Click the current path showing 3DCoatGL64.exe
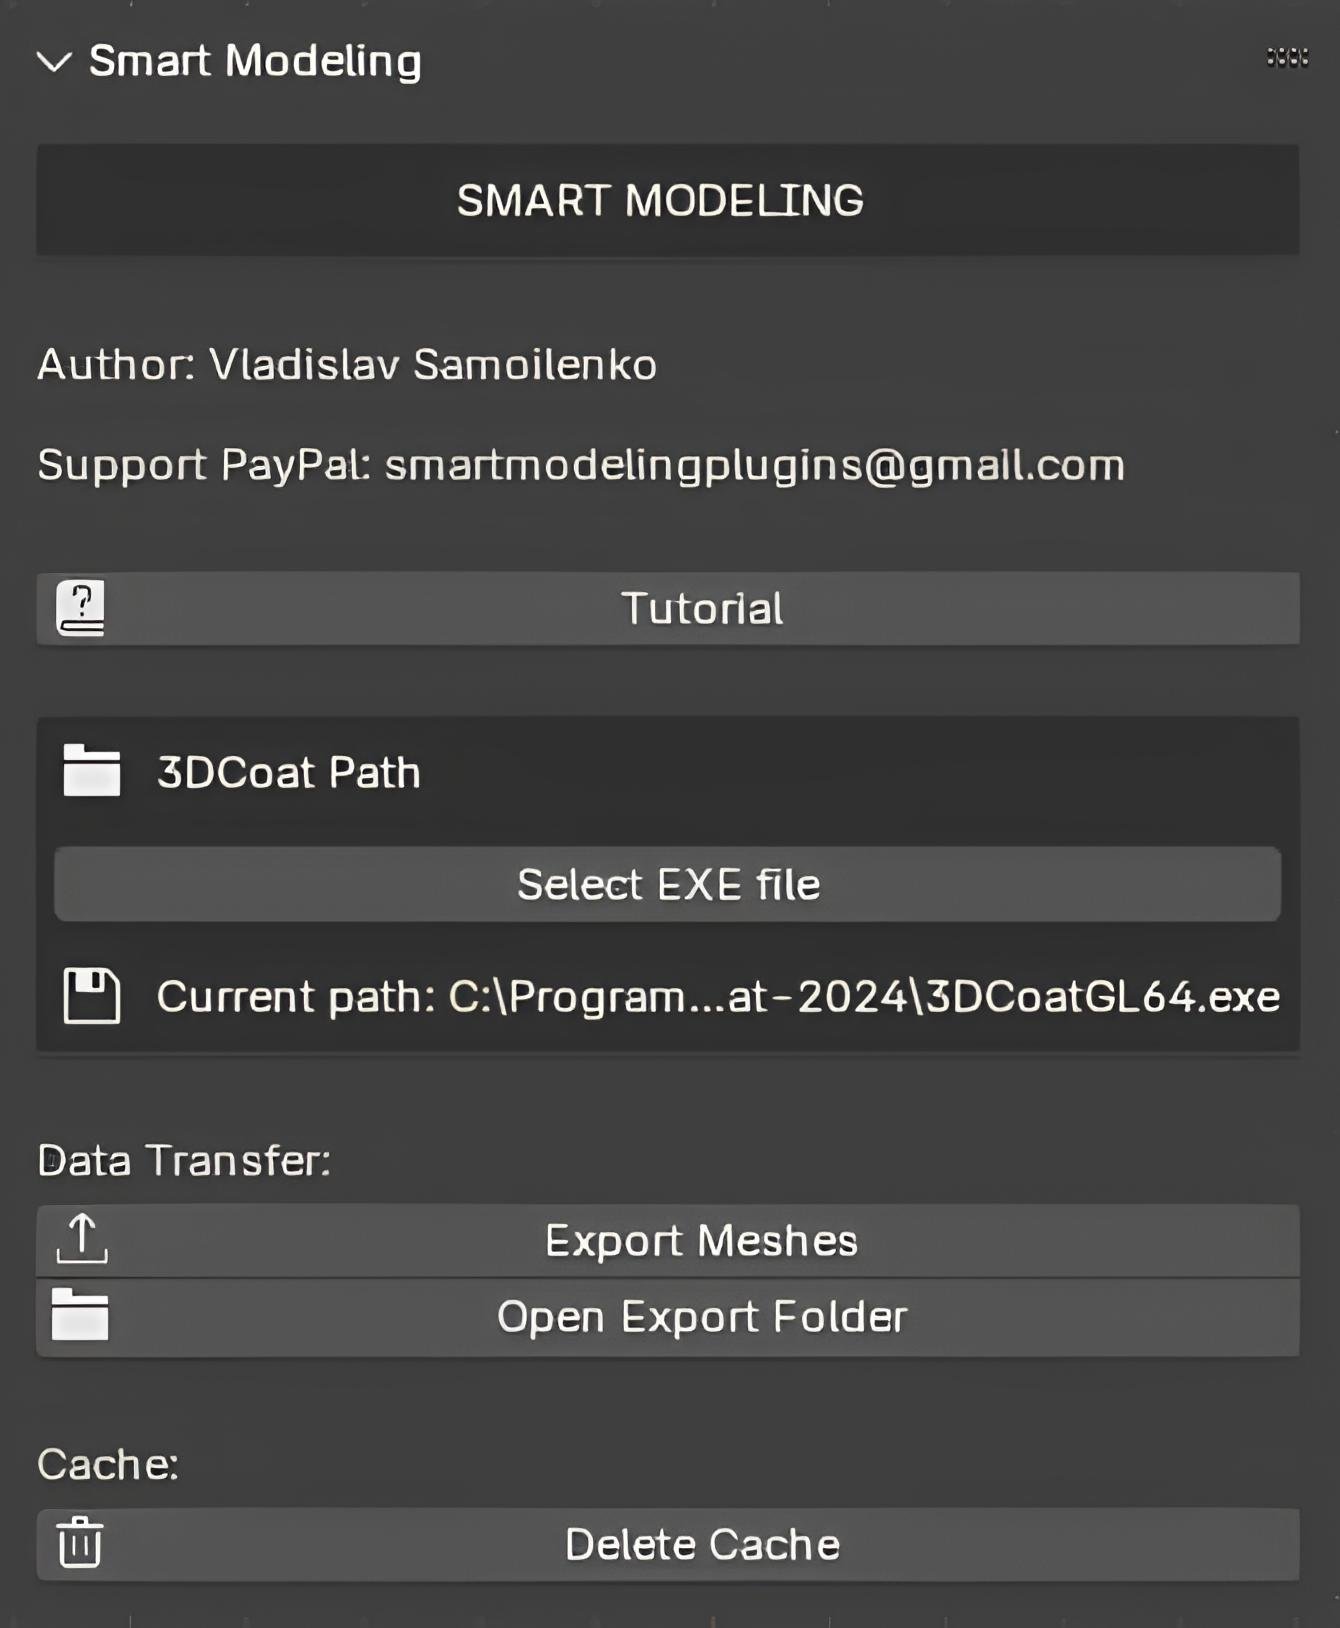This screenshot has width=1340, height=1628. (717, 996)
